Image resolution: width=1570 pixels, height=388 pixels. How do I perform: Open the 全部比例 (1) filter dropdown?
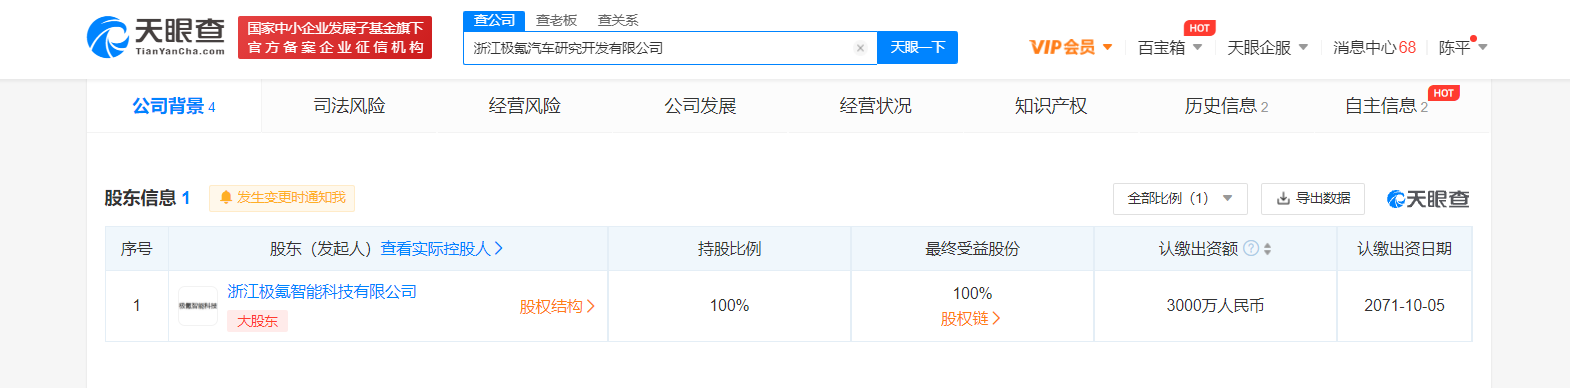click(1180, 198)
